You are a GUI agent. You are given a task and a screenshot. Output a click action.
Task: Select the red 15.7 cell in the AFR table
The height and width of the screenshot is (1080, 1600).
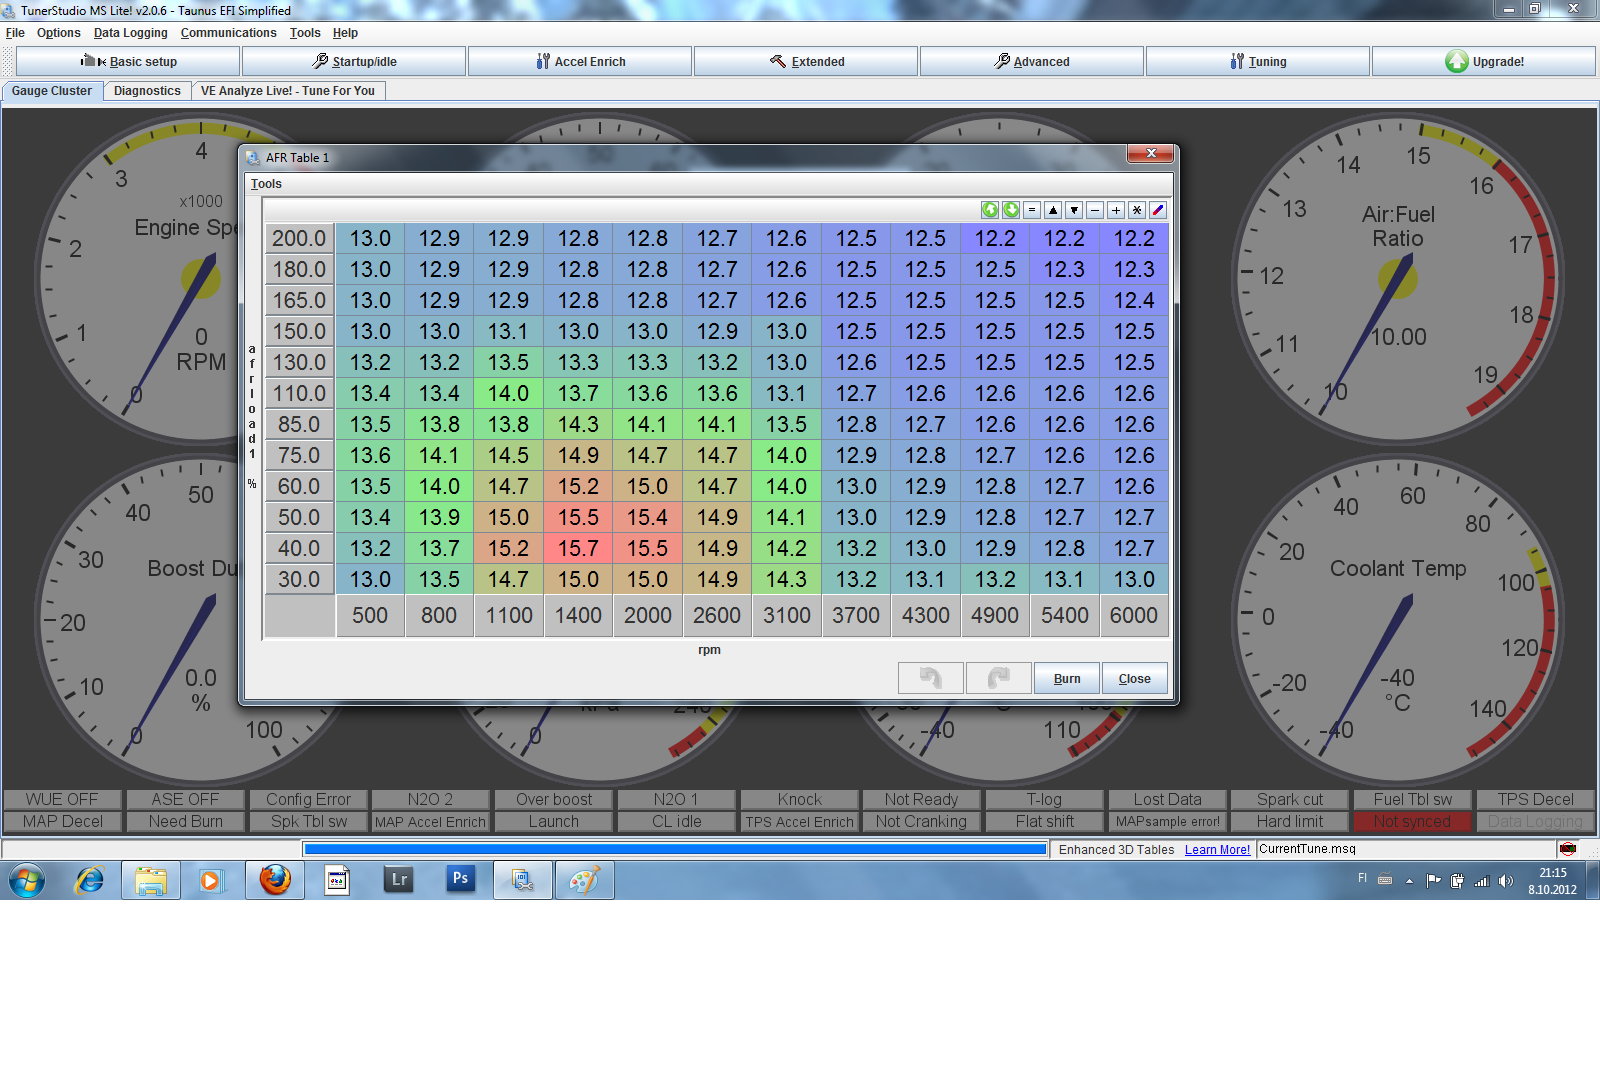578,548
